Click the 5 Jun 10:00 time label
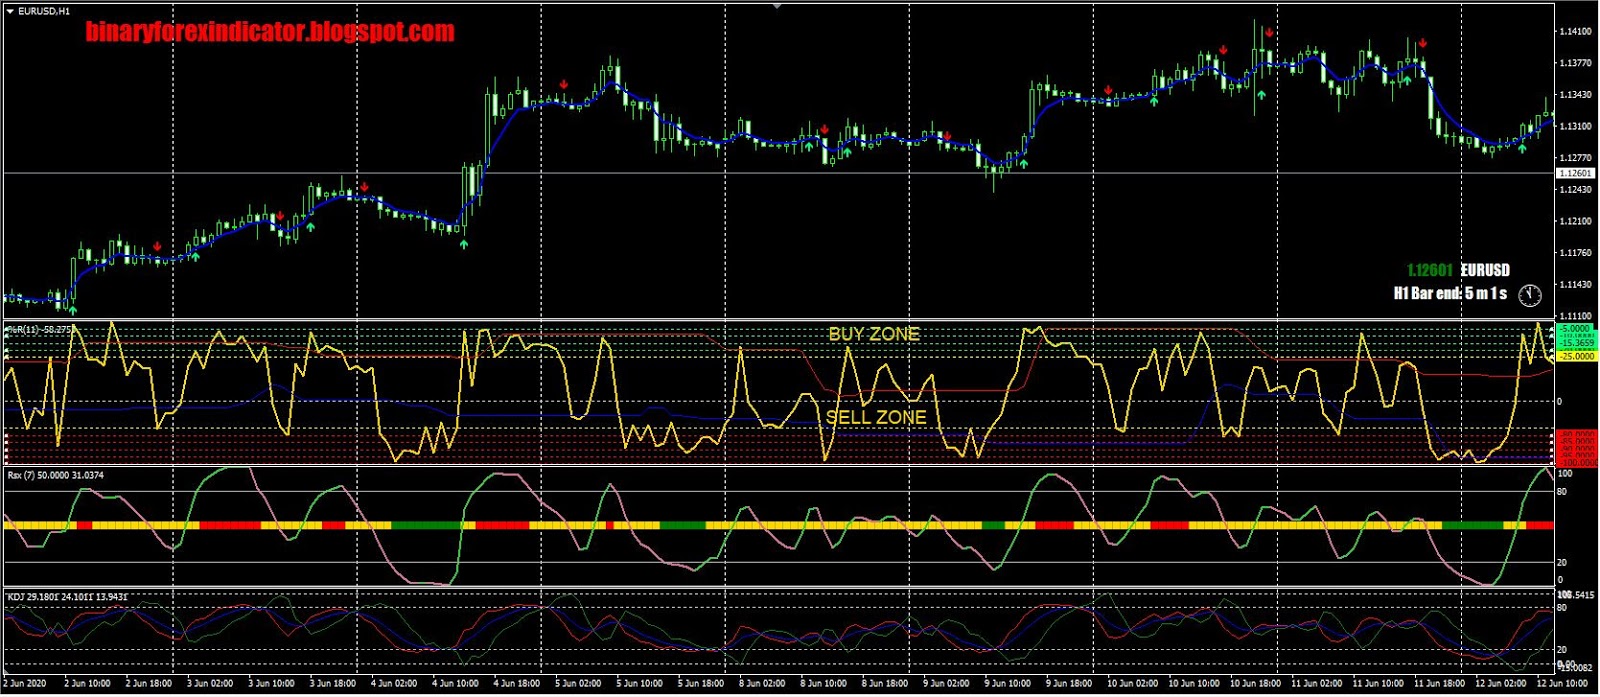 pos(639,684)
